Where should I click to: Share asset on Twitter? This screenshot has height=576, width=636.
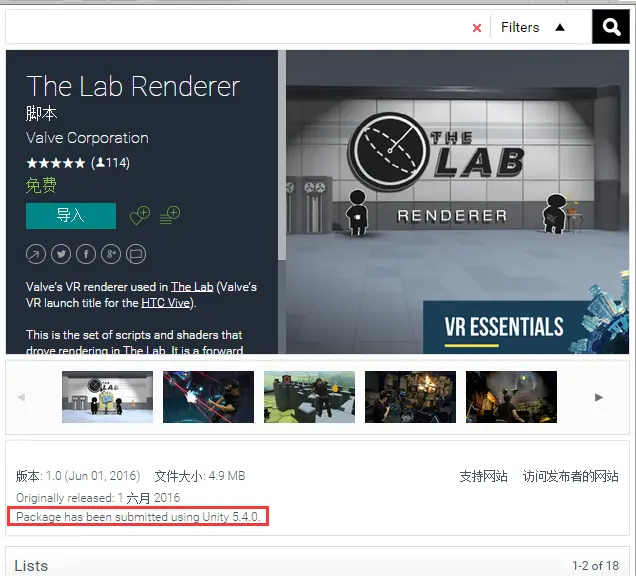point(61,254)
